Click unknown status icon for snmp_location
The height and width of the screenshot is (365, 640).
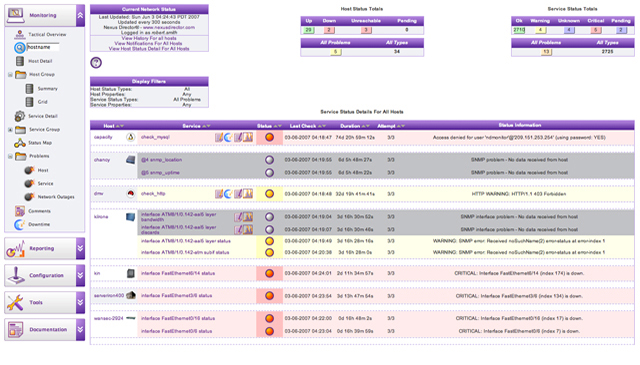(x=269, y=160)
